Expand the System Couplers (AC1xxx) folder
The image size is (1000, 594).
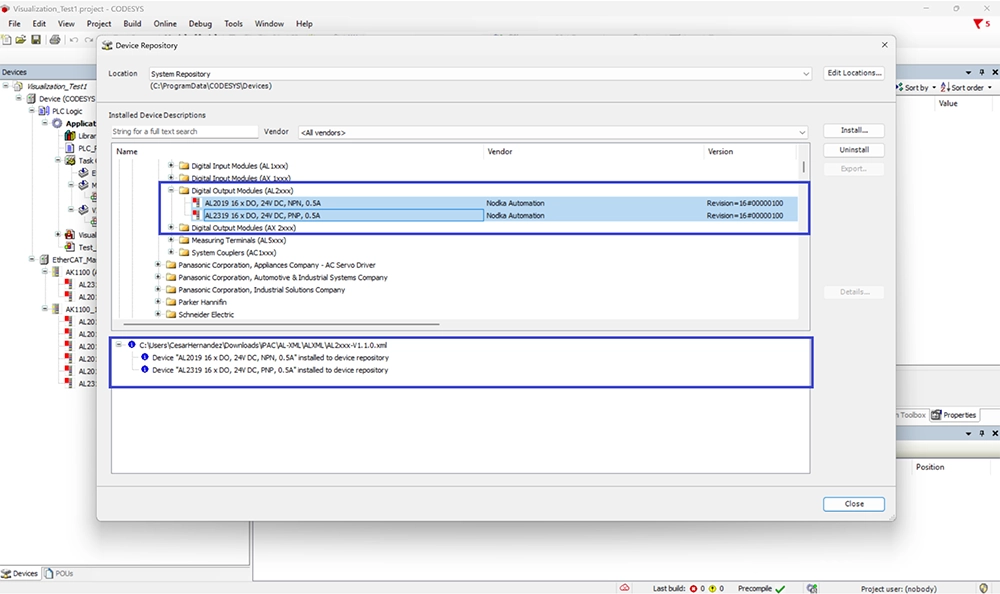(x=171, y=252)
